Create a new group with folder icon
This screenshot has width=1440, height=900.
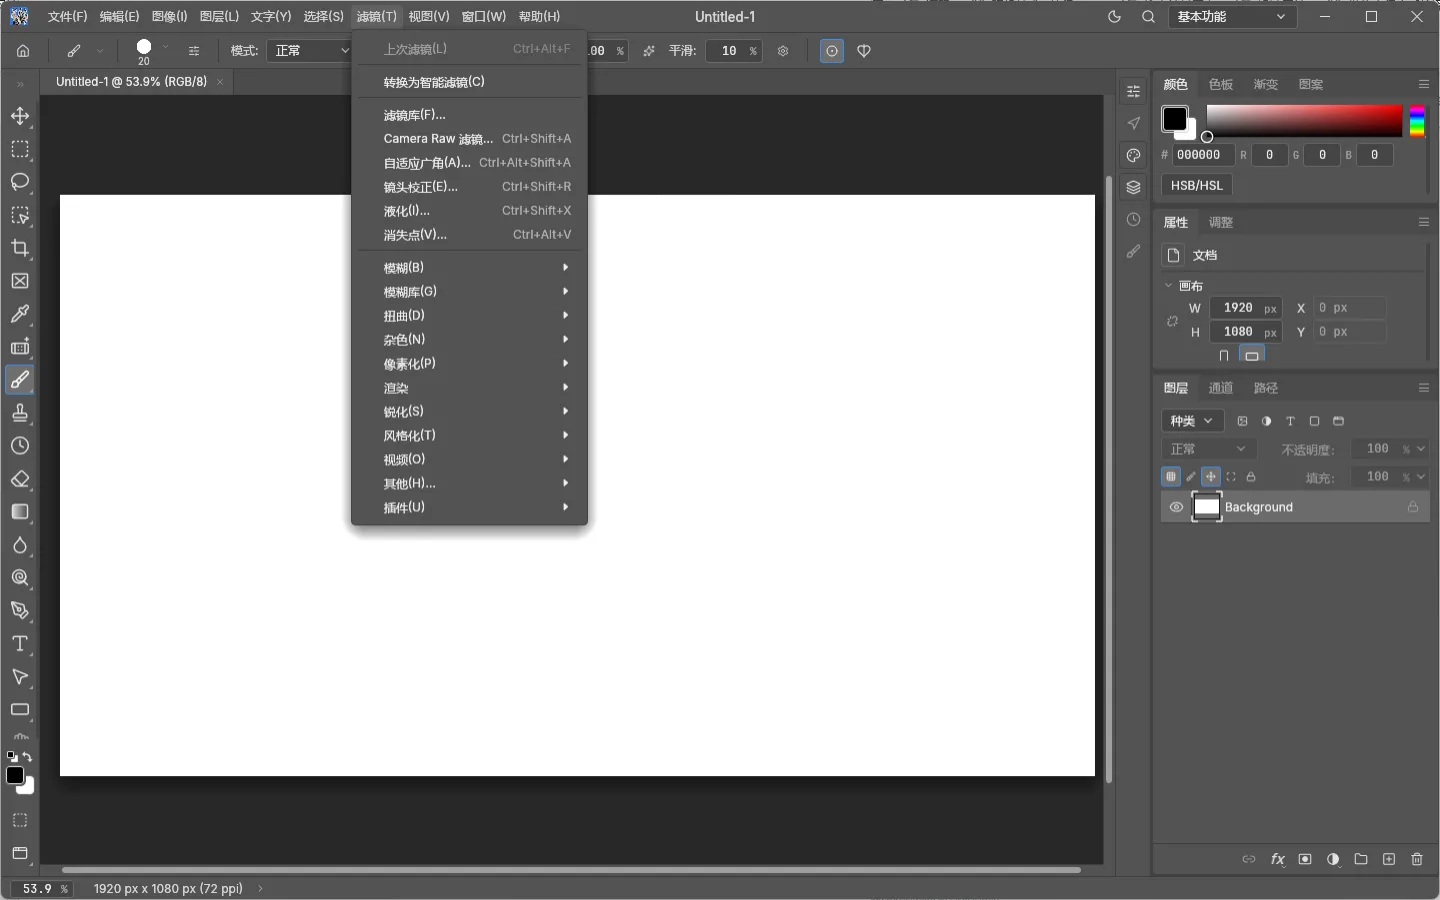1361,859
